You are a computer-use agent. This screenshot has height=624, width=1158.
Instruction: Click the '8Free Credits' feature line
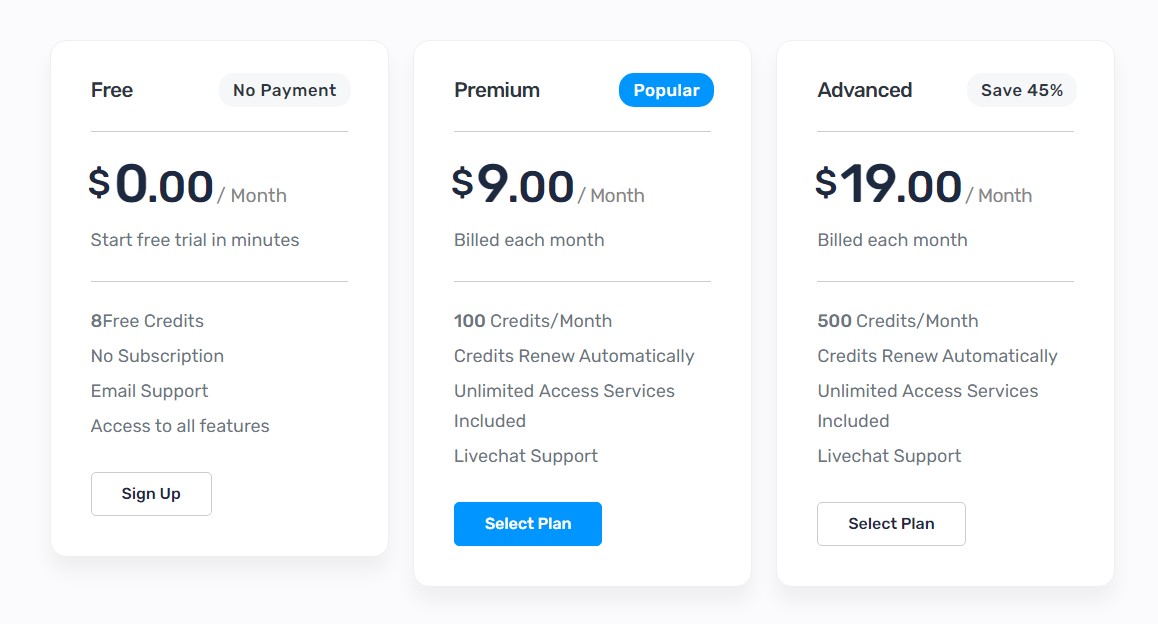(x=147, y=321)
